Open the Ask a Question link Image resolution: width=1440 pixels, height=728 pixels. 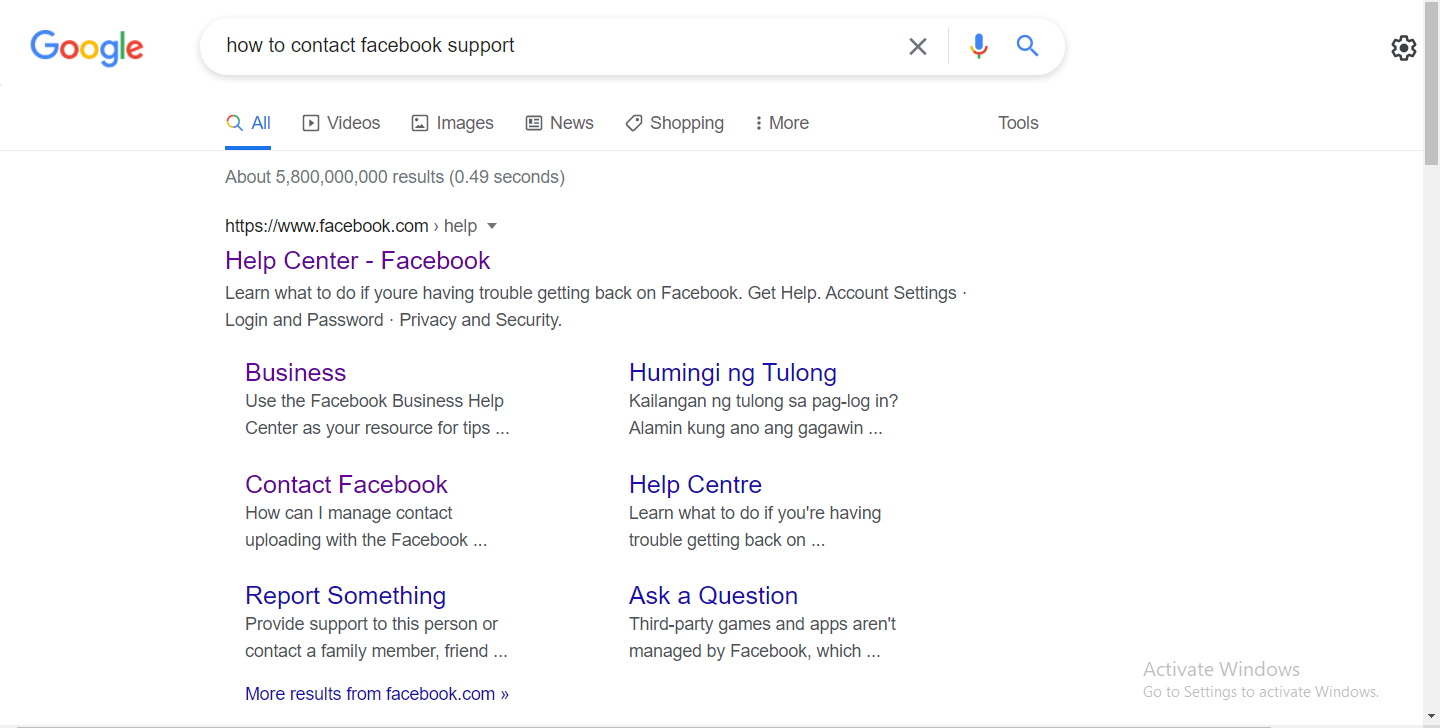pyautogui.click(x=713, y=595)
